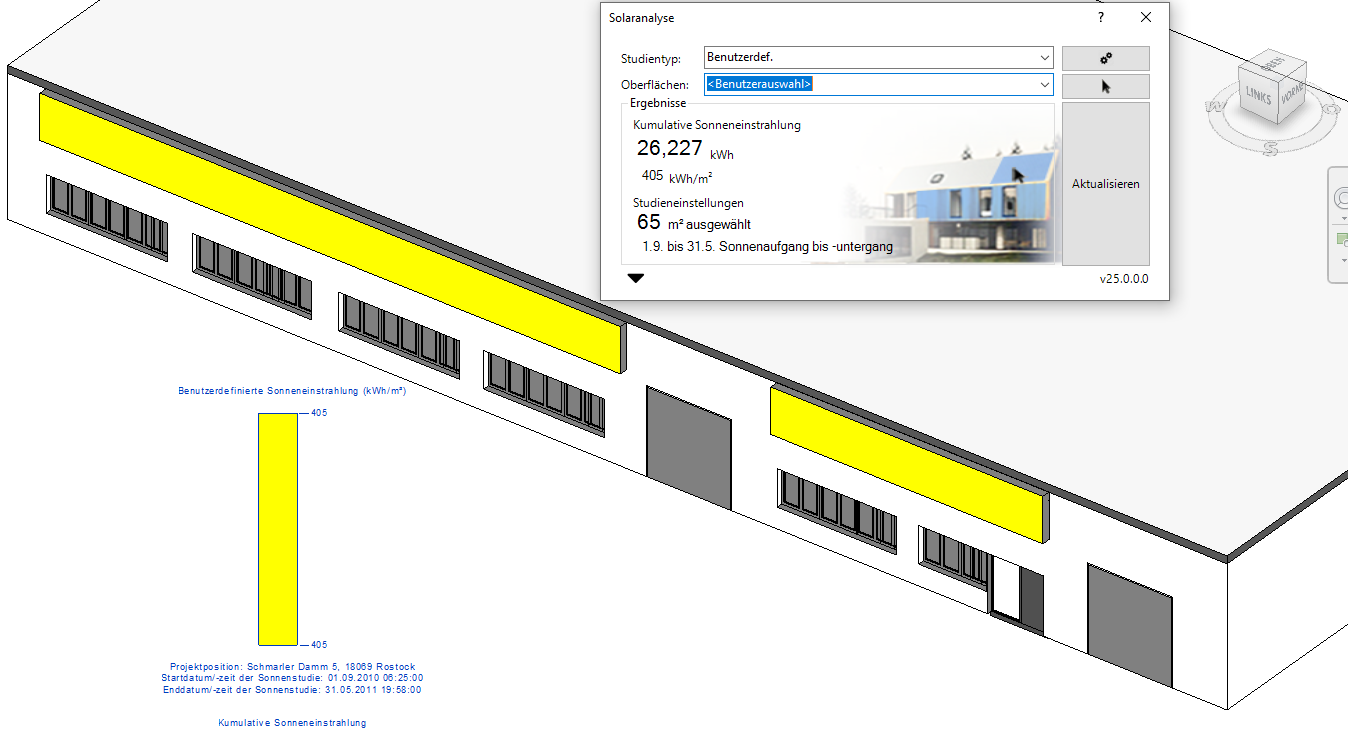Click the S marker on the compass ring
Viewport: 1348px width, 735px height.
[x=1269, y=148]
